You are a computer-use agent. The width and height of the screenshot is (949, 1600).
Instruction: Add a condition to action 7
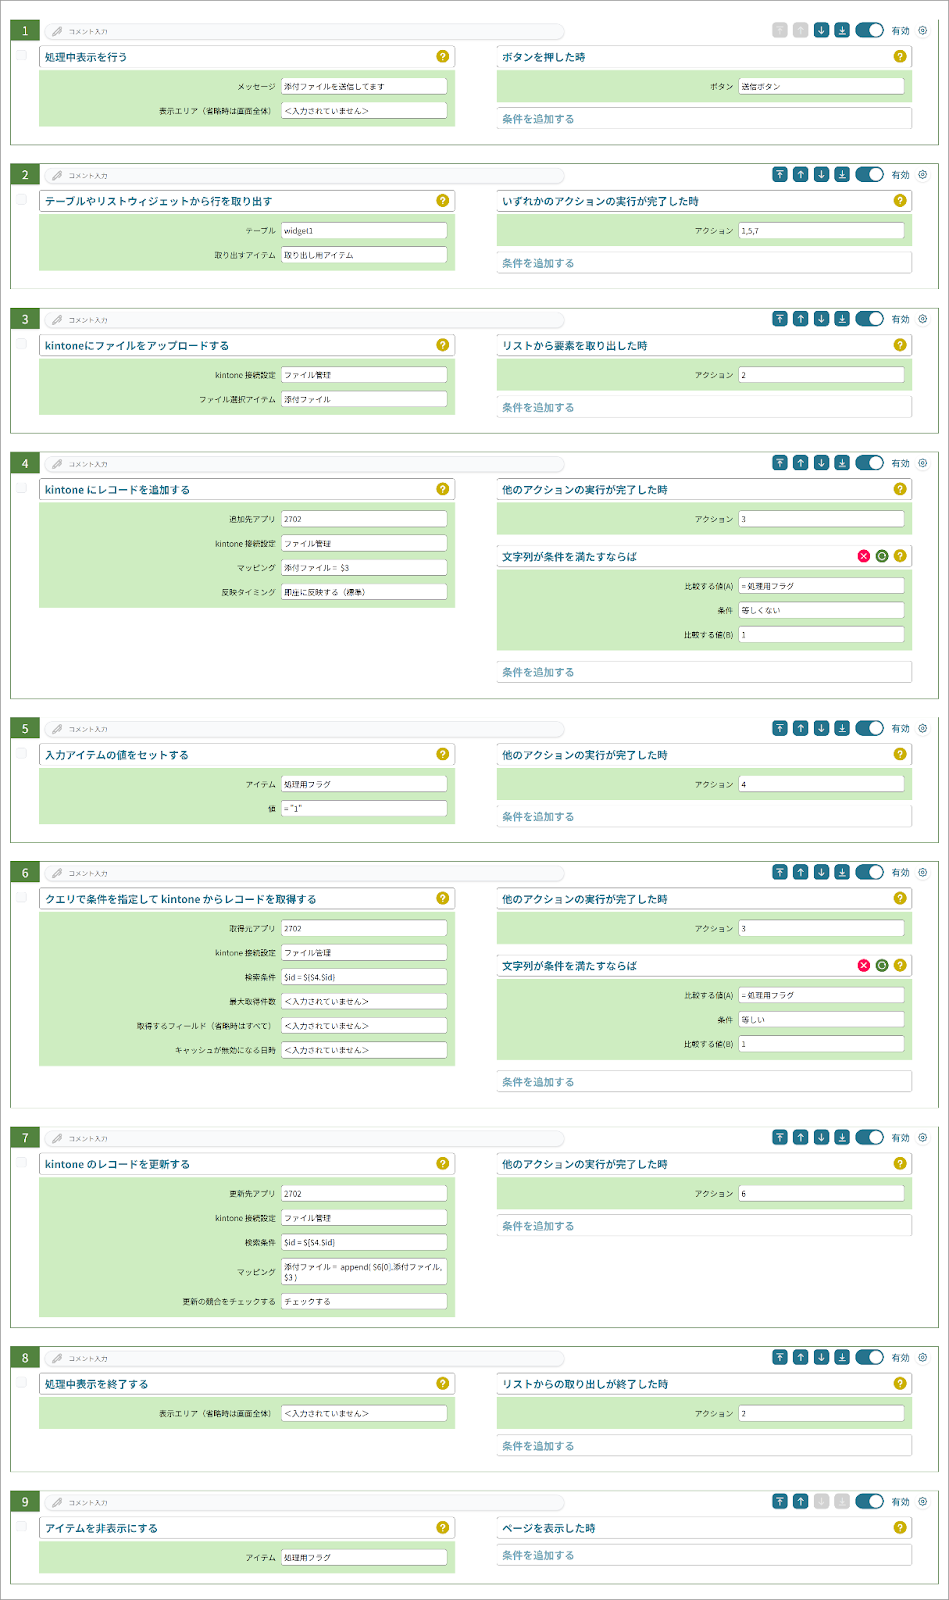704,1226
